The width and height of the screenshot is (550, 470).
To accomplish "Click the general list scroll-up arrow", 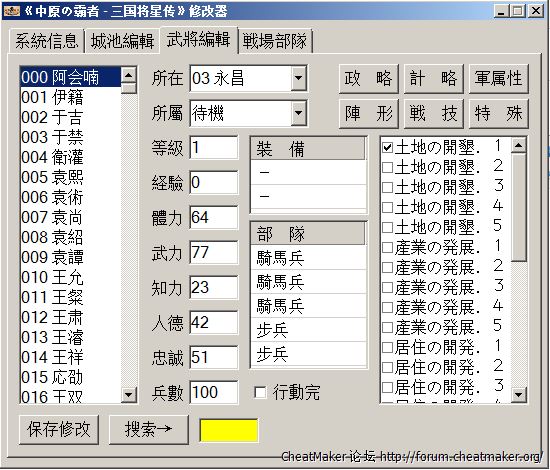I will coord(128,75).
